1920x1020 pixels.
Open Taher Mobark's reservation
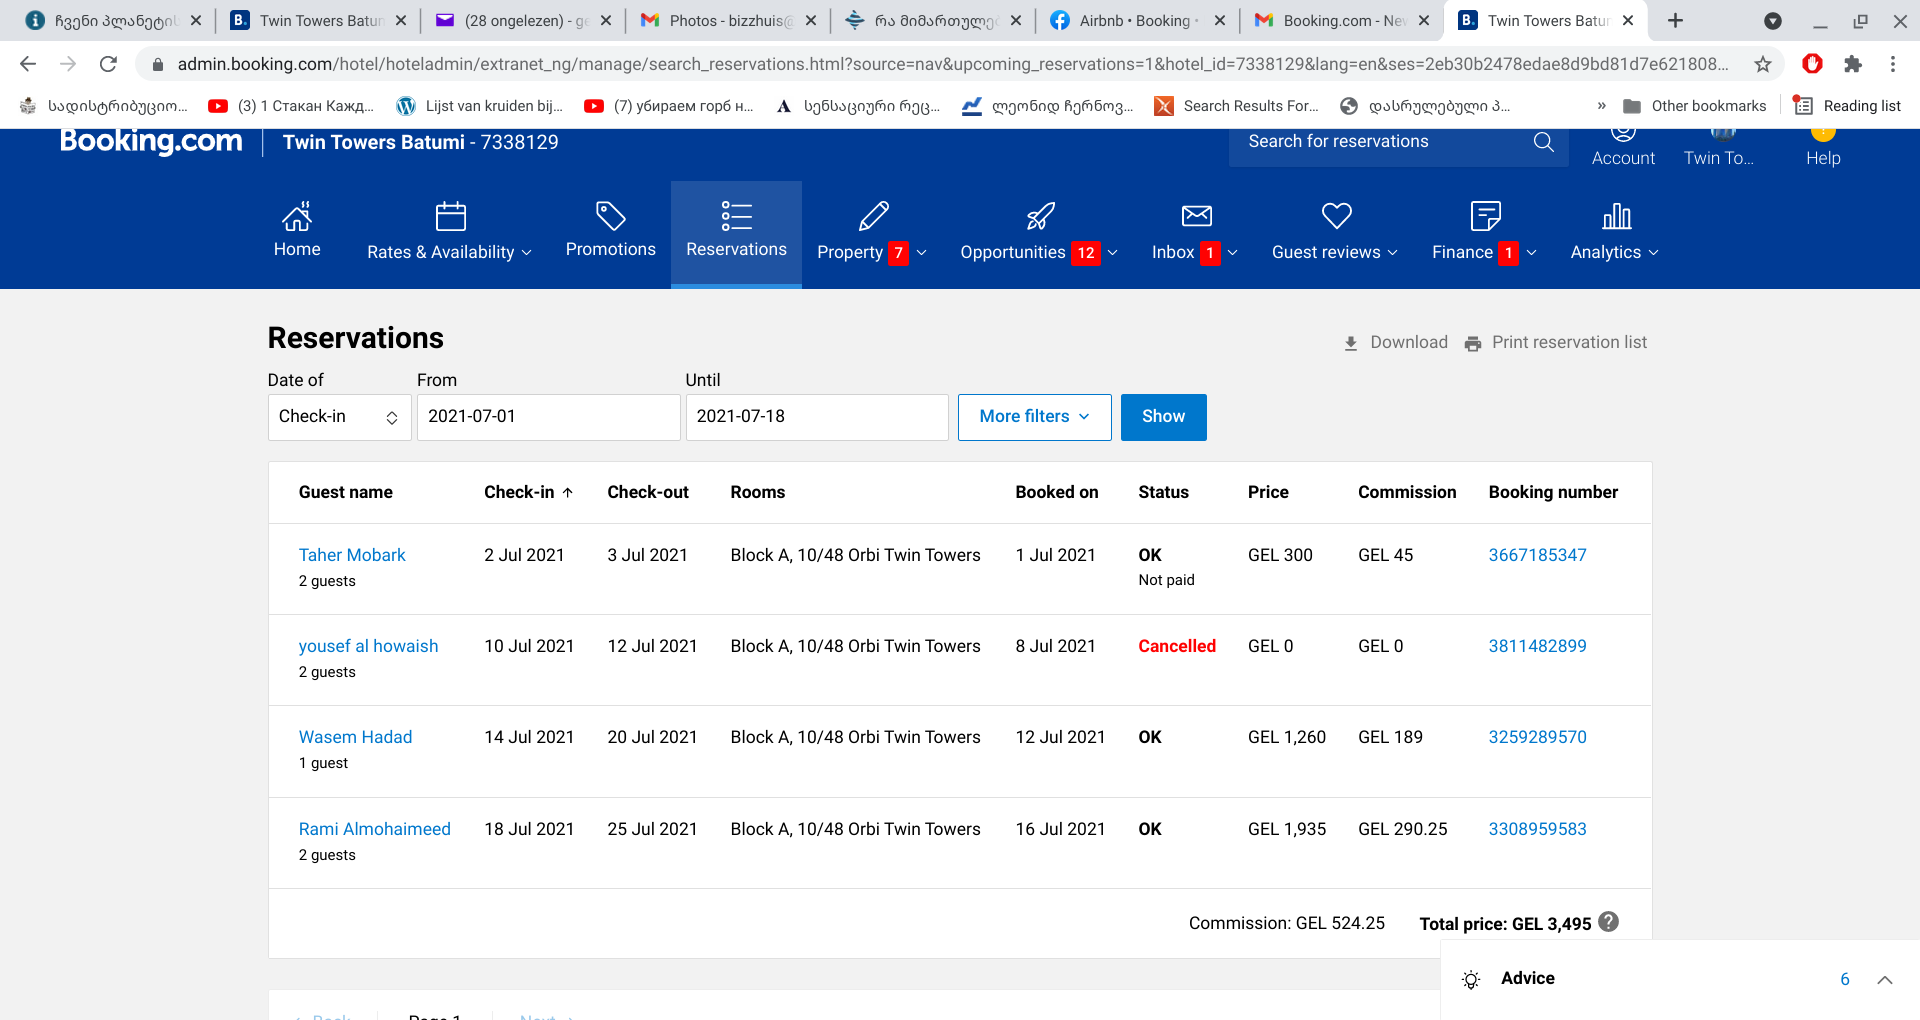click(352, 555)
